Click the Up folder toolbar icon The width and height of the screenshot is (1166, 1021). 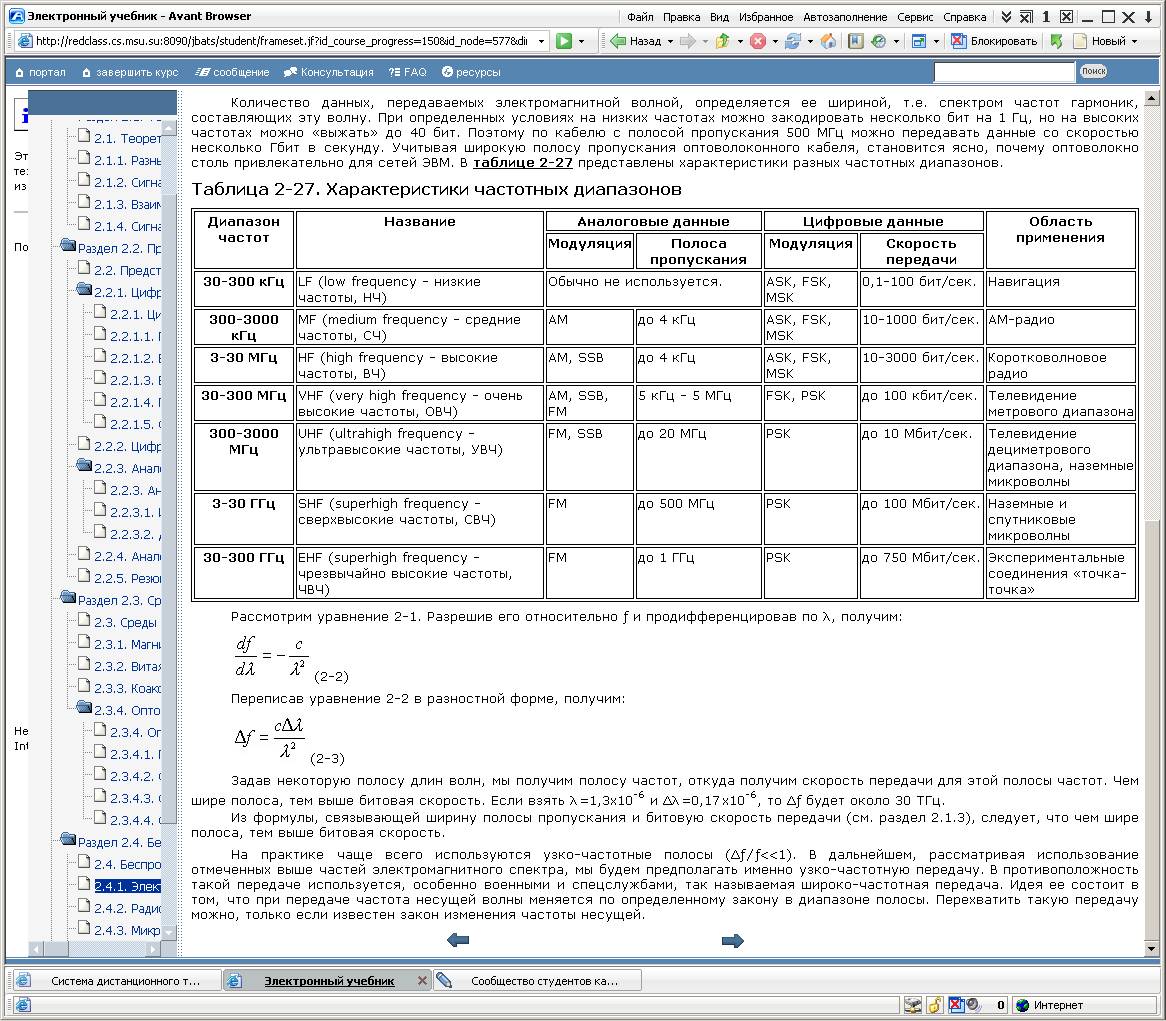(722, 41)
